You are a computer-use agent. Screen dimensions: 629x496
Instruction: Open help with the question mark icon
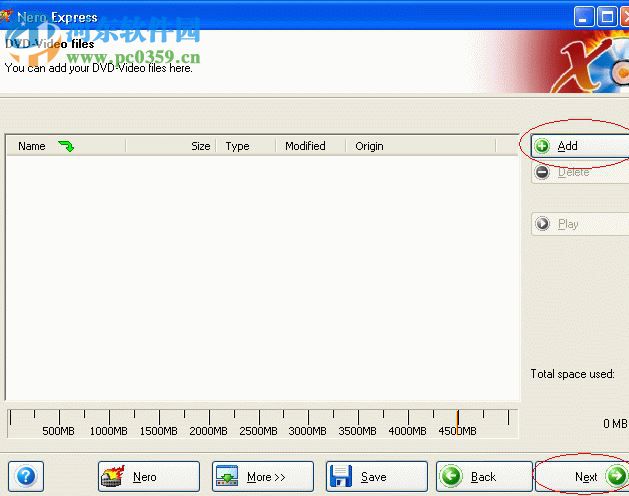pyautogui.click(x=26, y=476)
